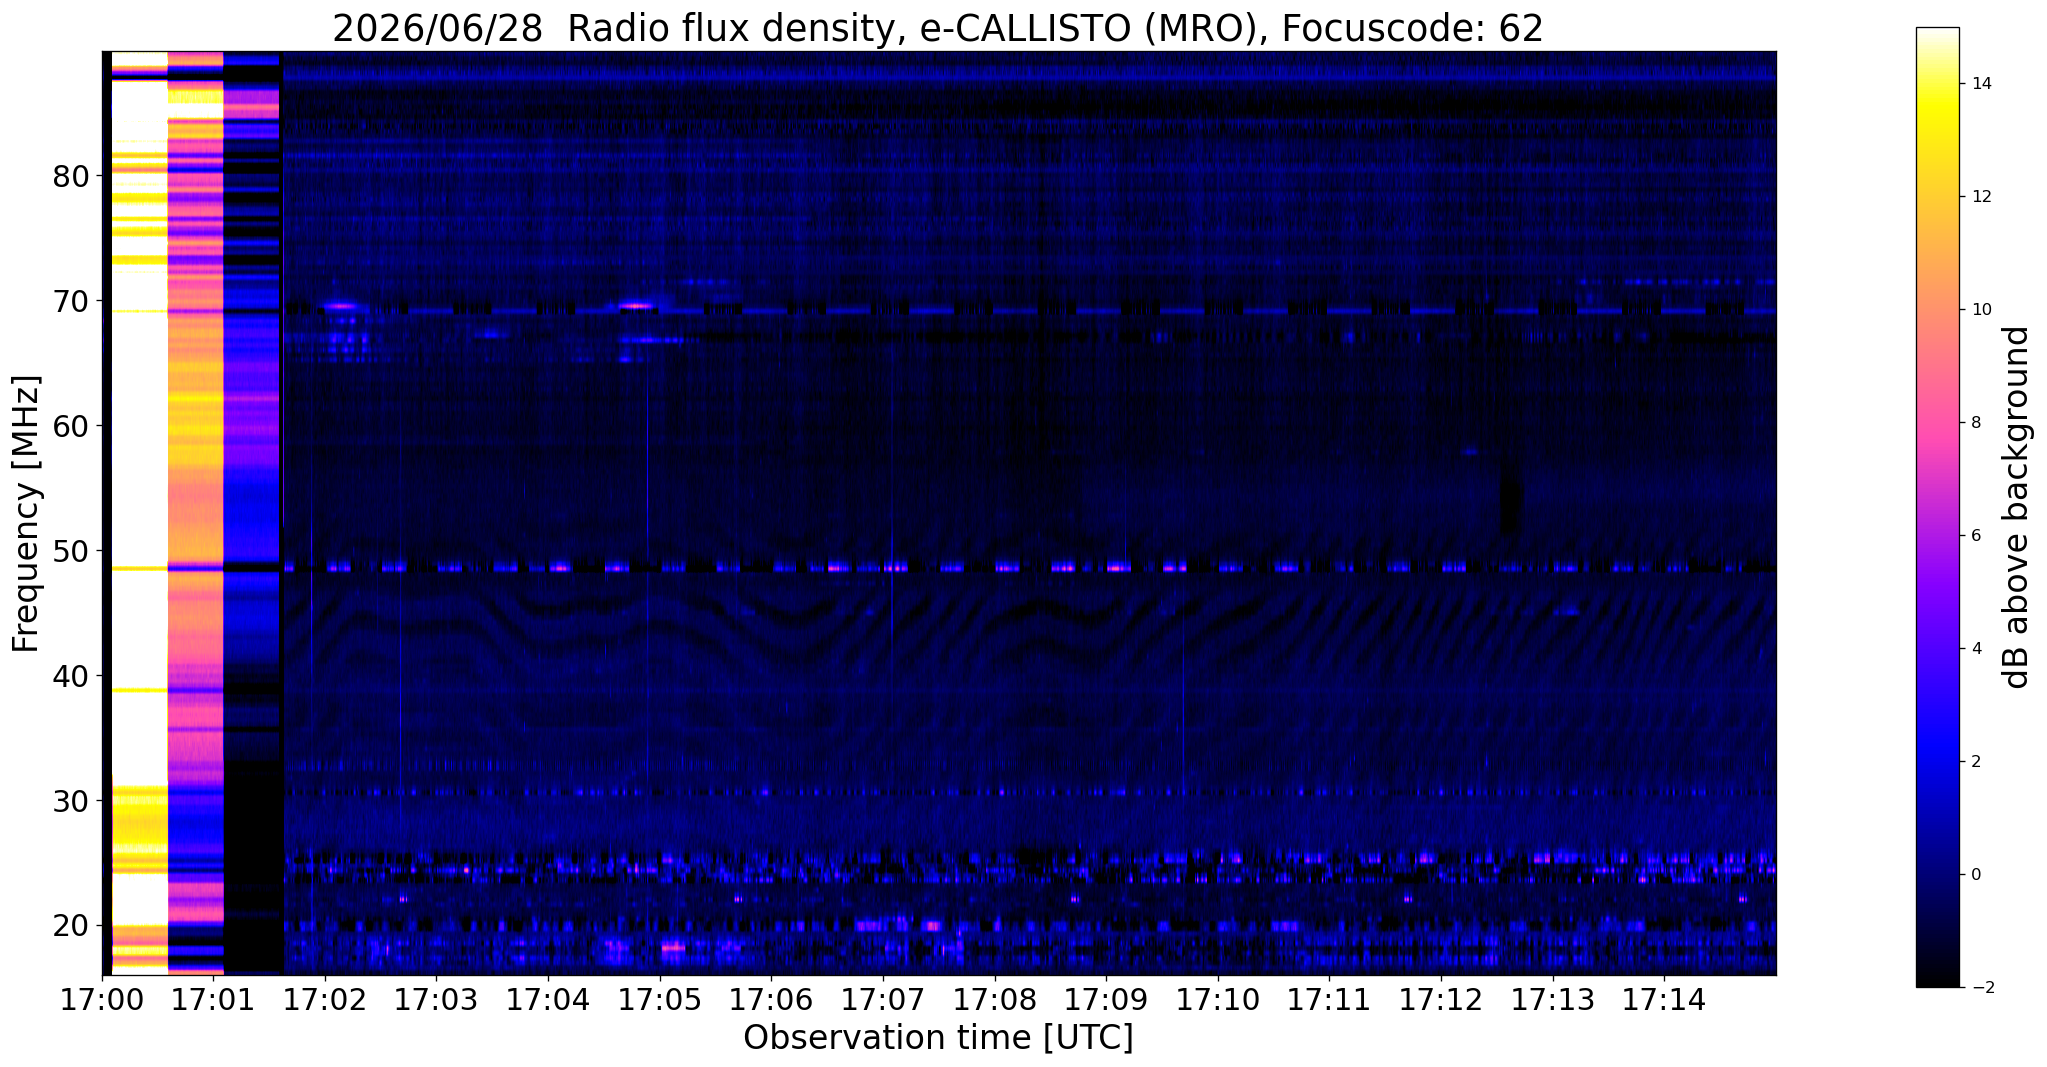Click the 30 MHz frequency tick label
The width and height of the screenshot is (2047, 1067).
71,801
